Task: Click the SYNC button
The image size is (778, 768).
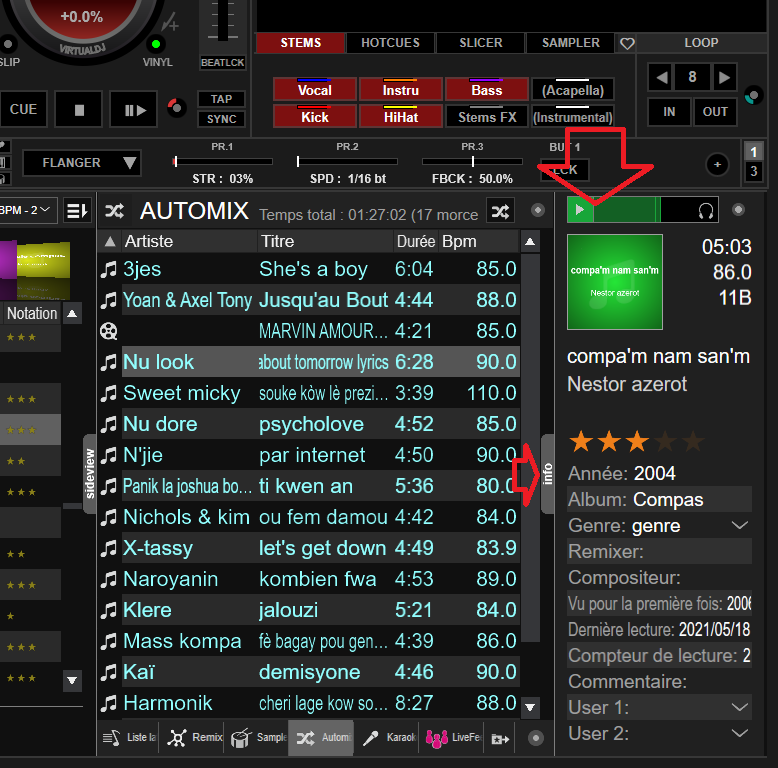Action: [221, 119]
